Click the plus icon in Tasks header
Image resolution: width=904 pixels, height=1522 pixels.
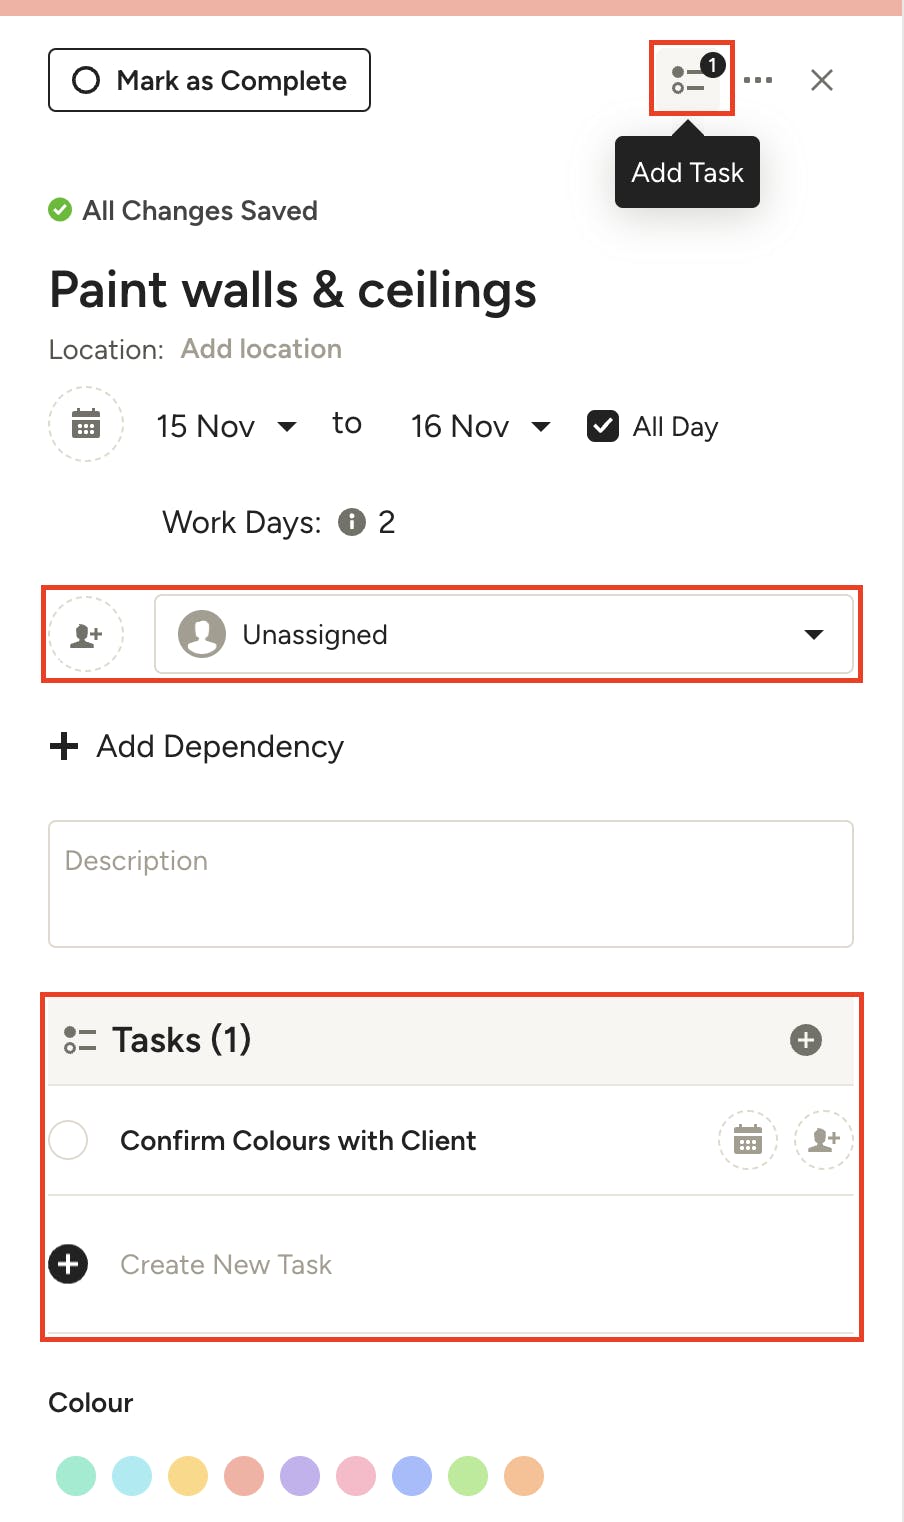click(x=805, y=1040)
